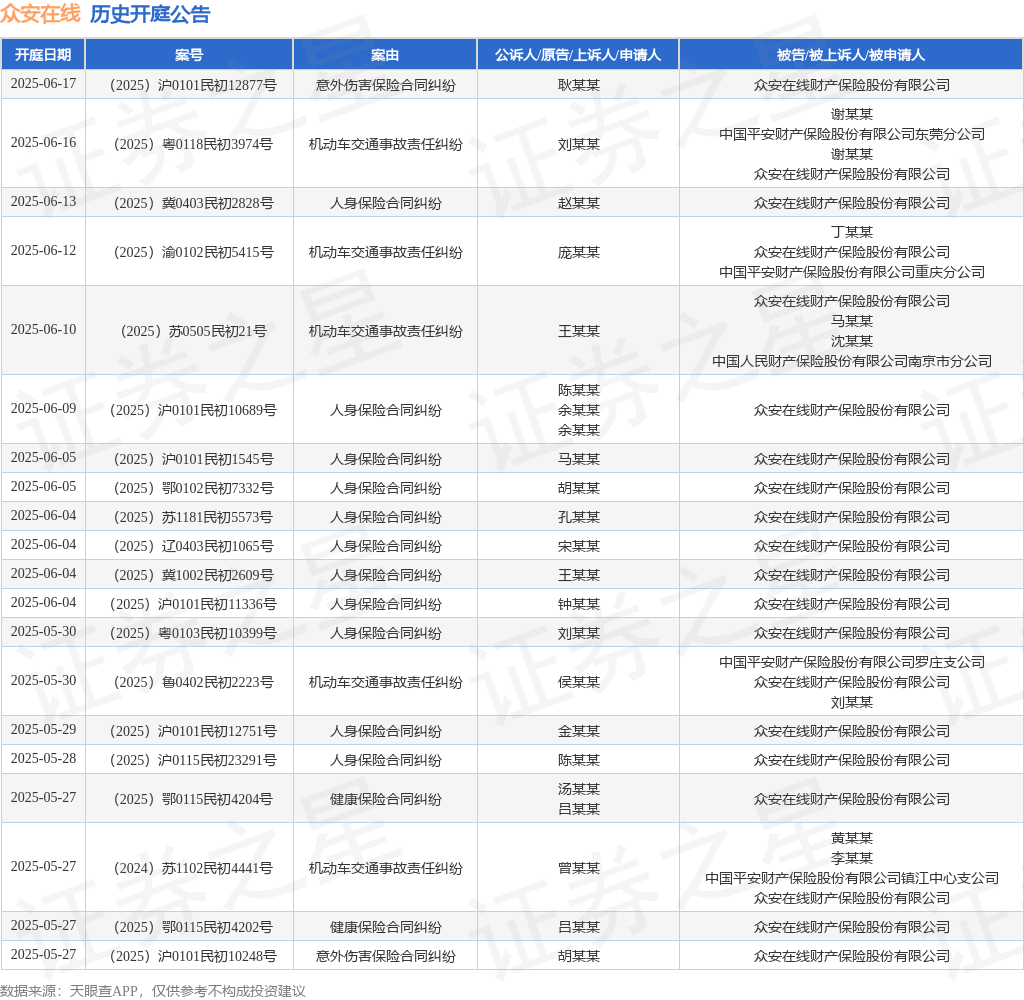The height and width of the screenshot is (1000, 1024).
Task: Click defendant 丁某某
Action: click(852, 232)
